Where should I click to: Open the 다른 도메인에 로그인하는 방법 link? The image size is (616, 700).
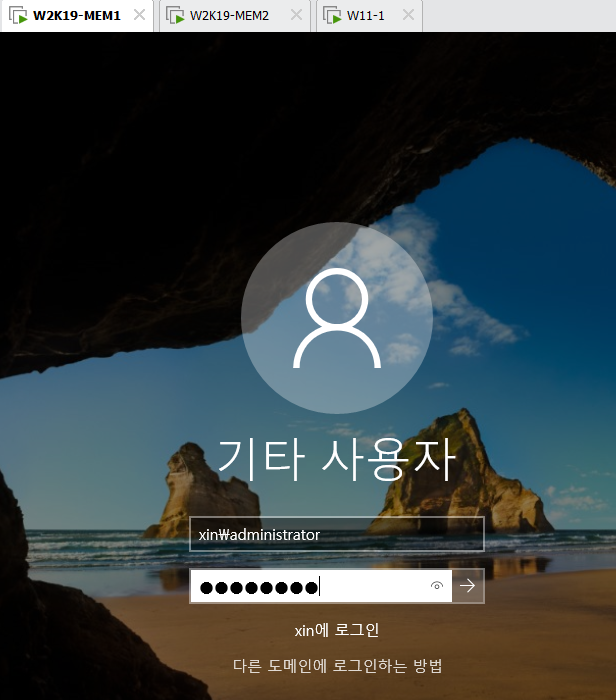click(x=337, y=666)
